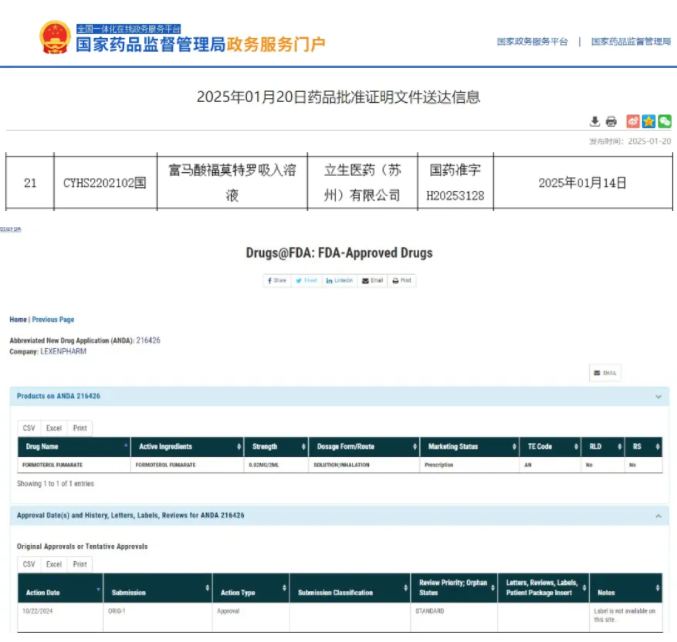This screenshot has width=677, height=642.
Task: Go to the Previous Page link
Action: tap(53, 319)
